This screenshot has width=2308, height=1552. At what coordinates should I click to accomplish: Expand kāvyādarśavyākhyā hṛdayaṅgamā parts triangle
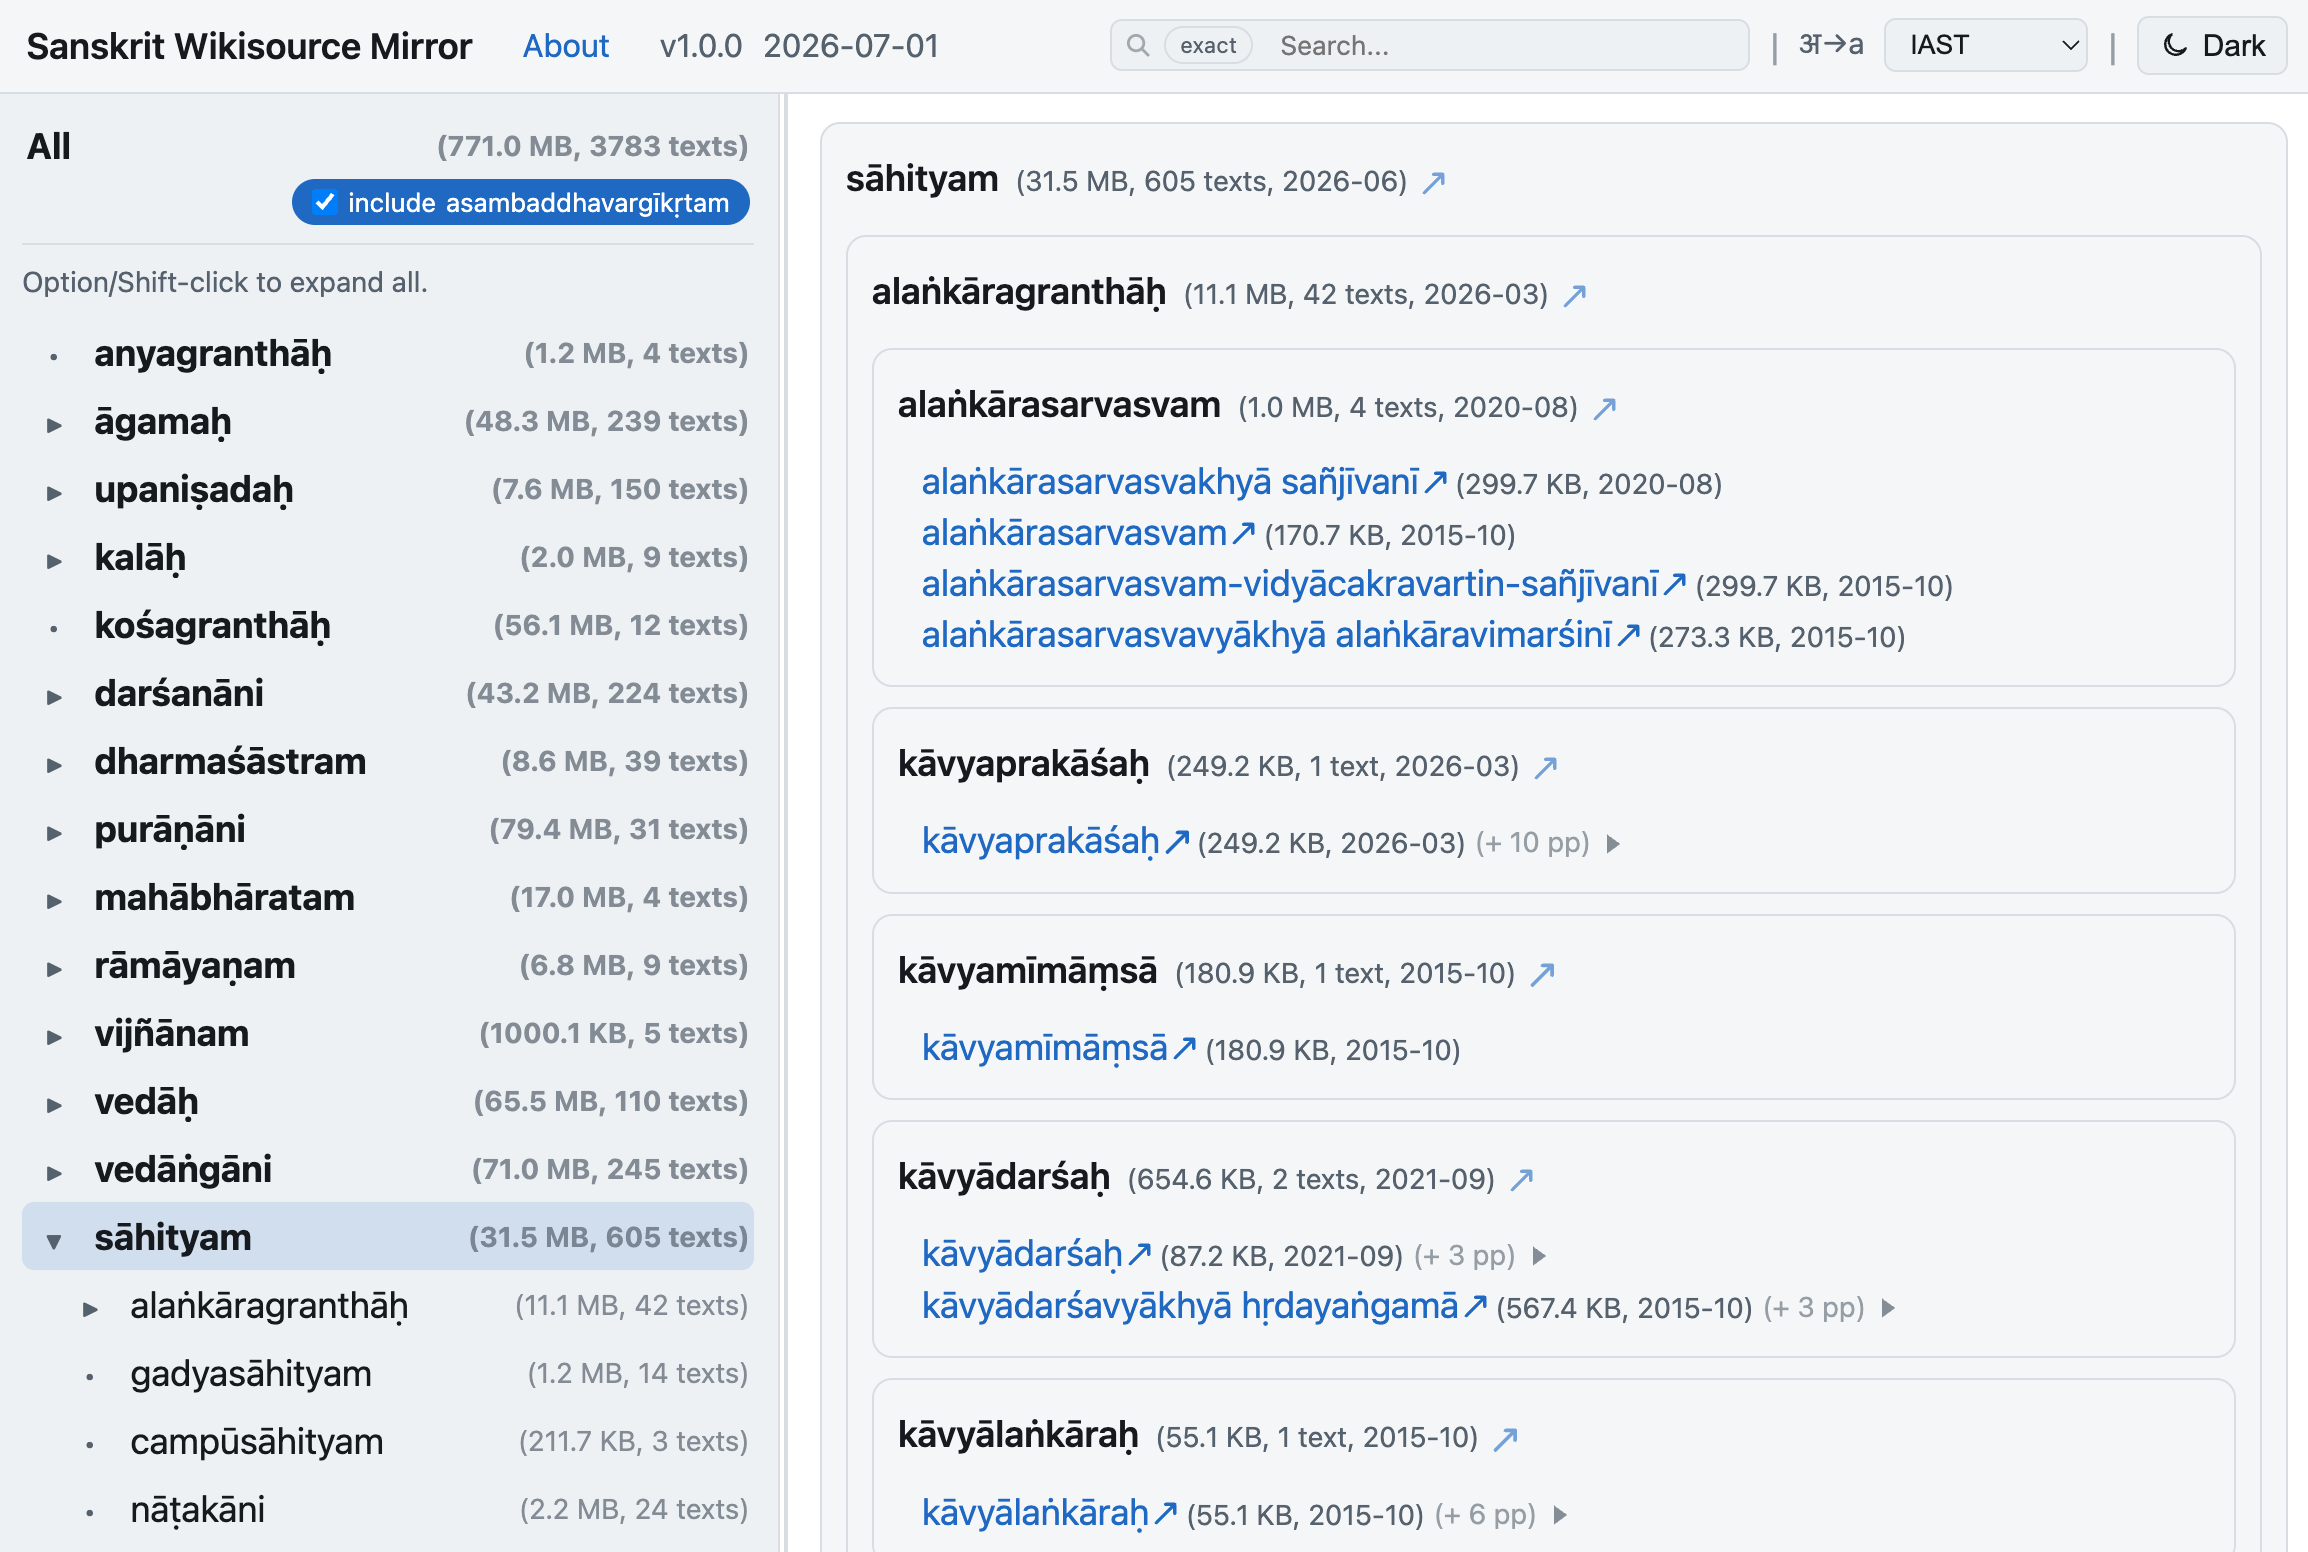tap(1888, 1308)
